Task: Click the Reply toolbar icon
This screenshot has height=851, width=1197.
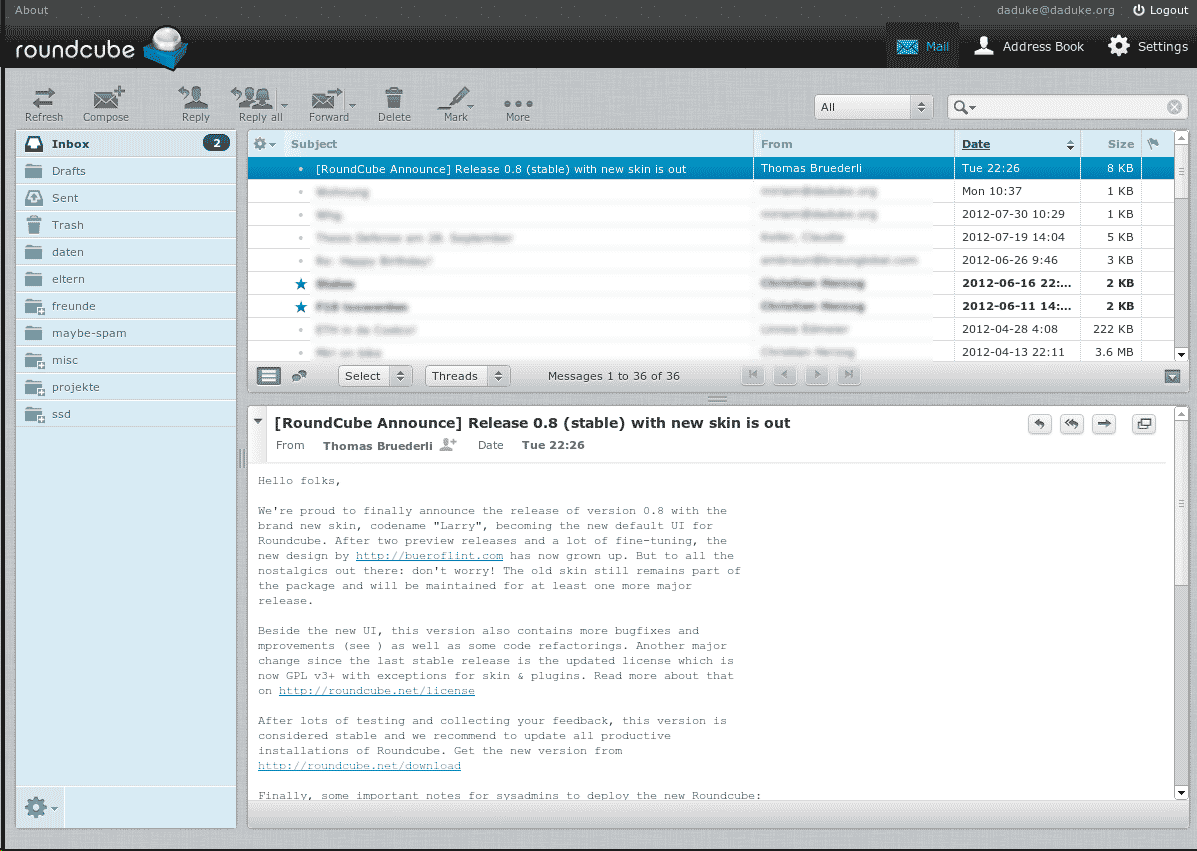Action: pos(195,102)
